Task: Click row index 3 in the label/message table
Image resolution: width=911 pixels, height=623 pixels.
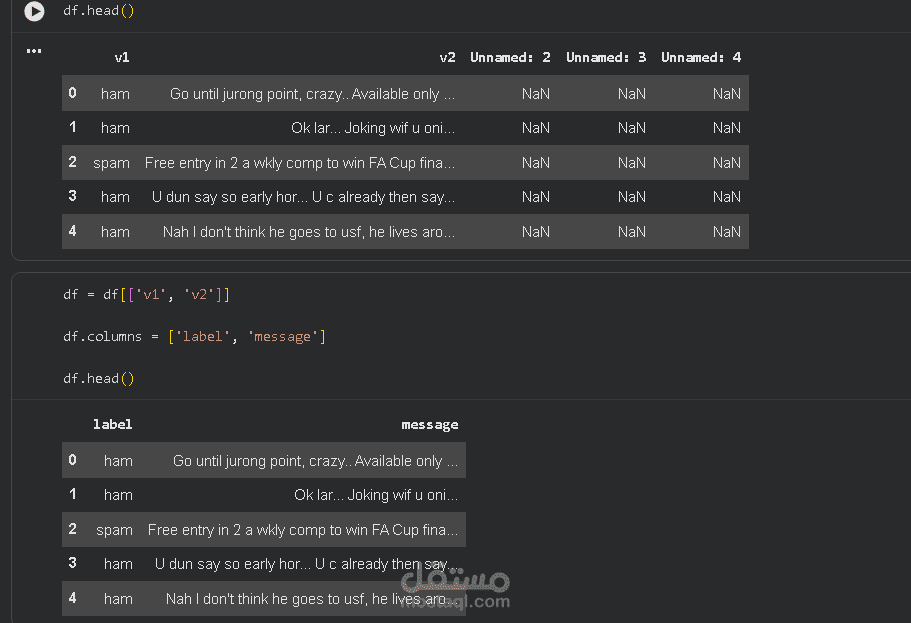Action: 73,563
